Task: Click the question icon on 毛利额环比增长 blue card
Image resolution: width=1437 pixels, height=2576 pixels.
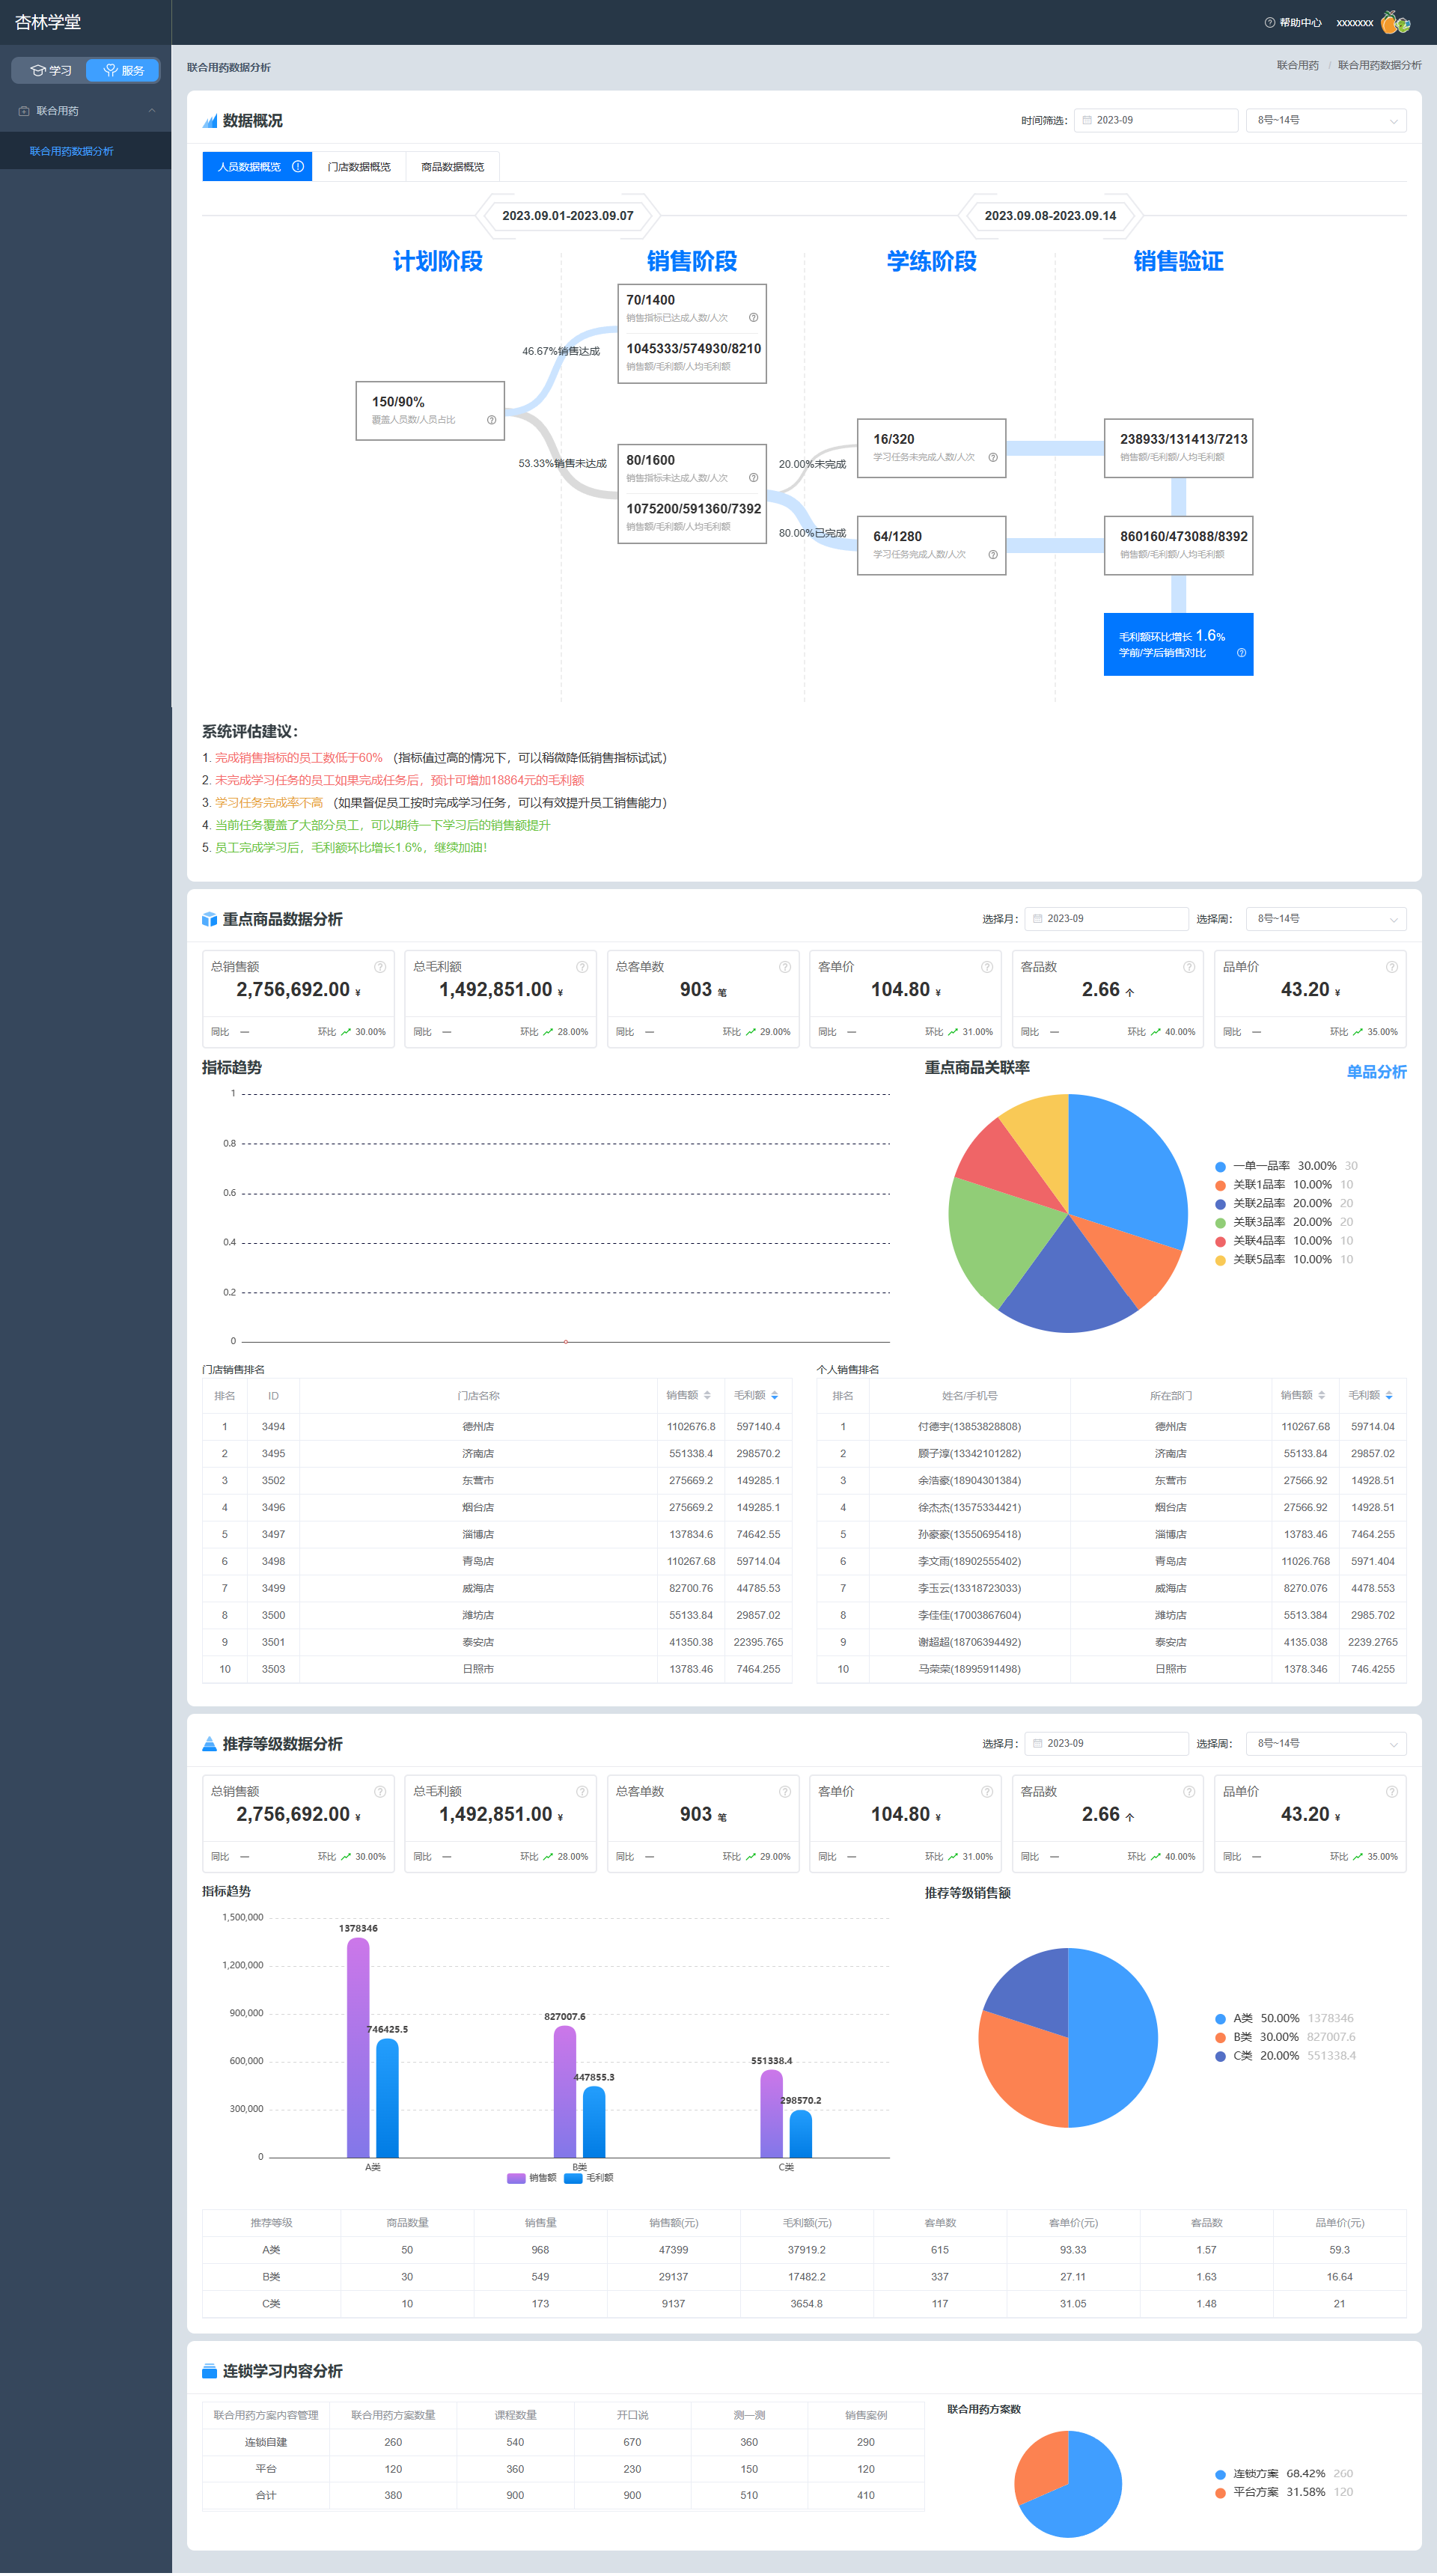Action: pos(1241,653)
